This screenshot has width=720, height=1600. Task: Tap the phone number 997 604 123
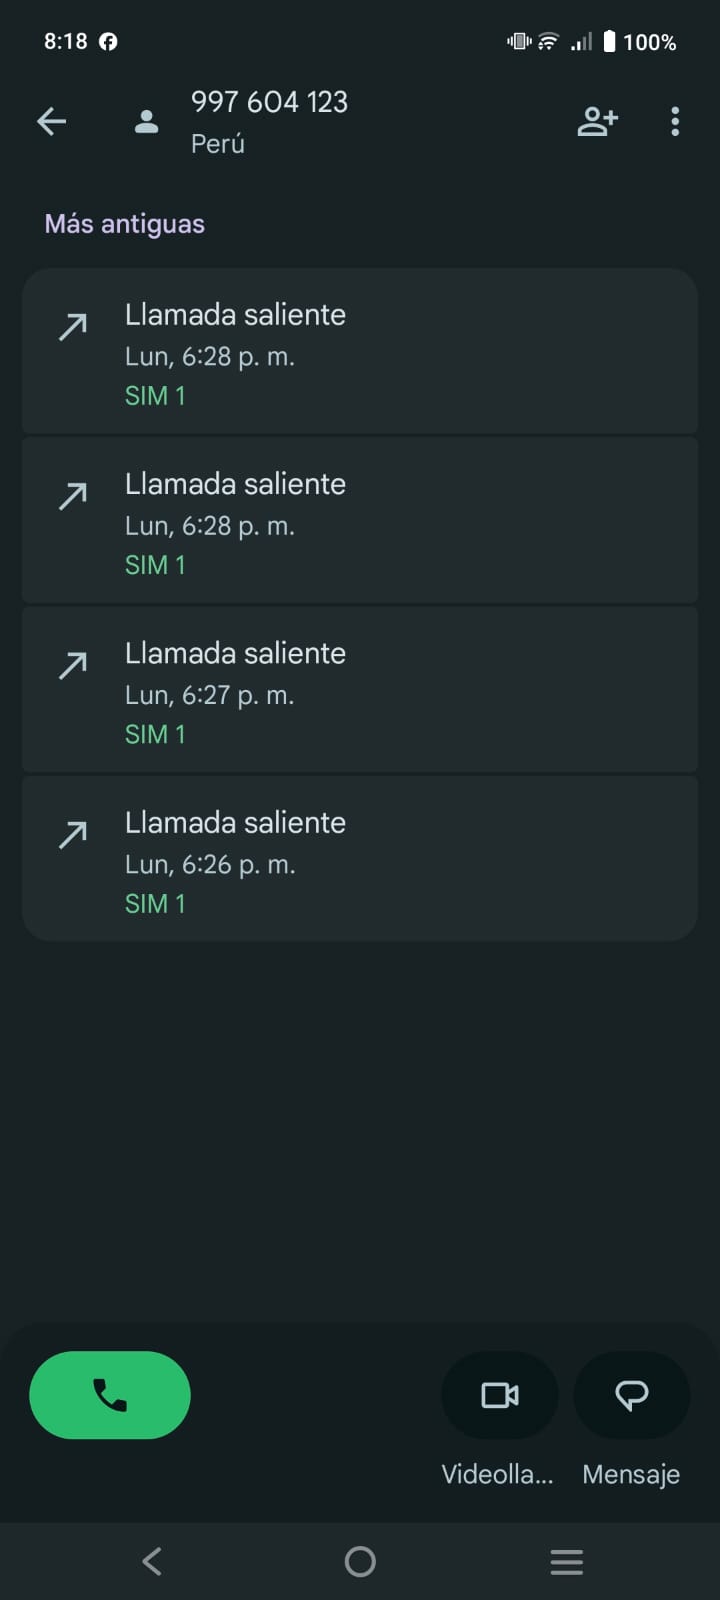(269, 102)
